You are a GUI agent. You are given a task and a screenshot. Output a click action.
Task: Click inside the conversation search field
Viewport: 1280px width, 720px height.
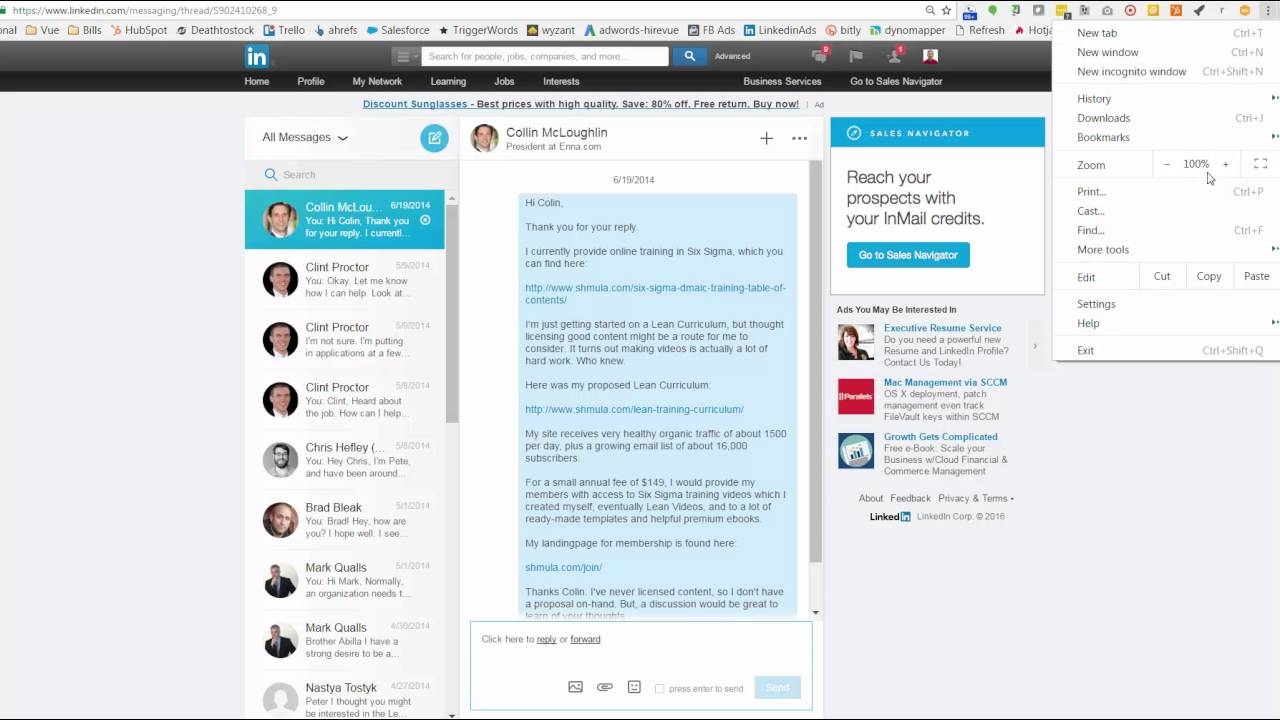click(x=320, y=174)
